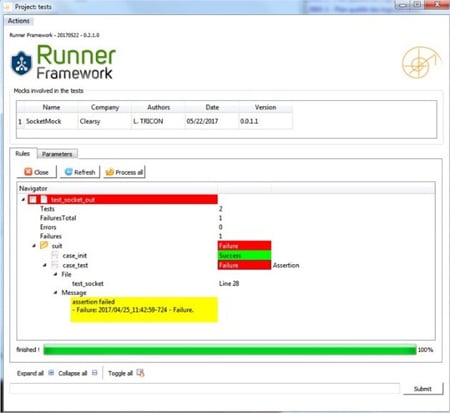Viewport: 450px width, 413px height.
Task: Click the Failure status of case_test
Action: pos(244,265)
